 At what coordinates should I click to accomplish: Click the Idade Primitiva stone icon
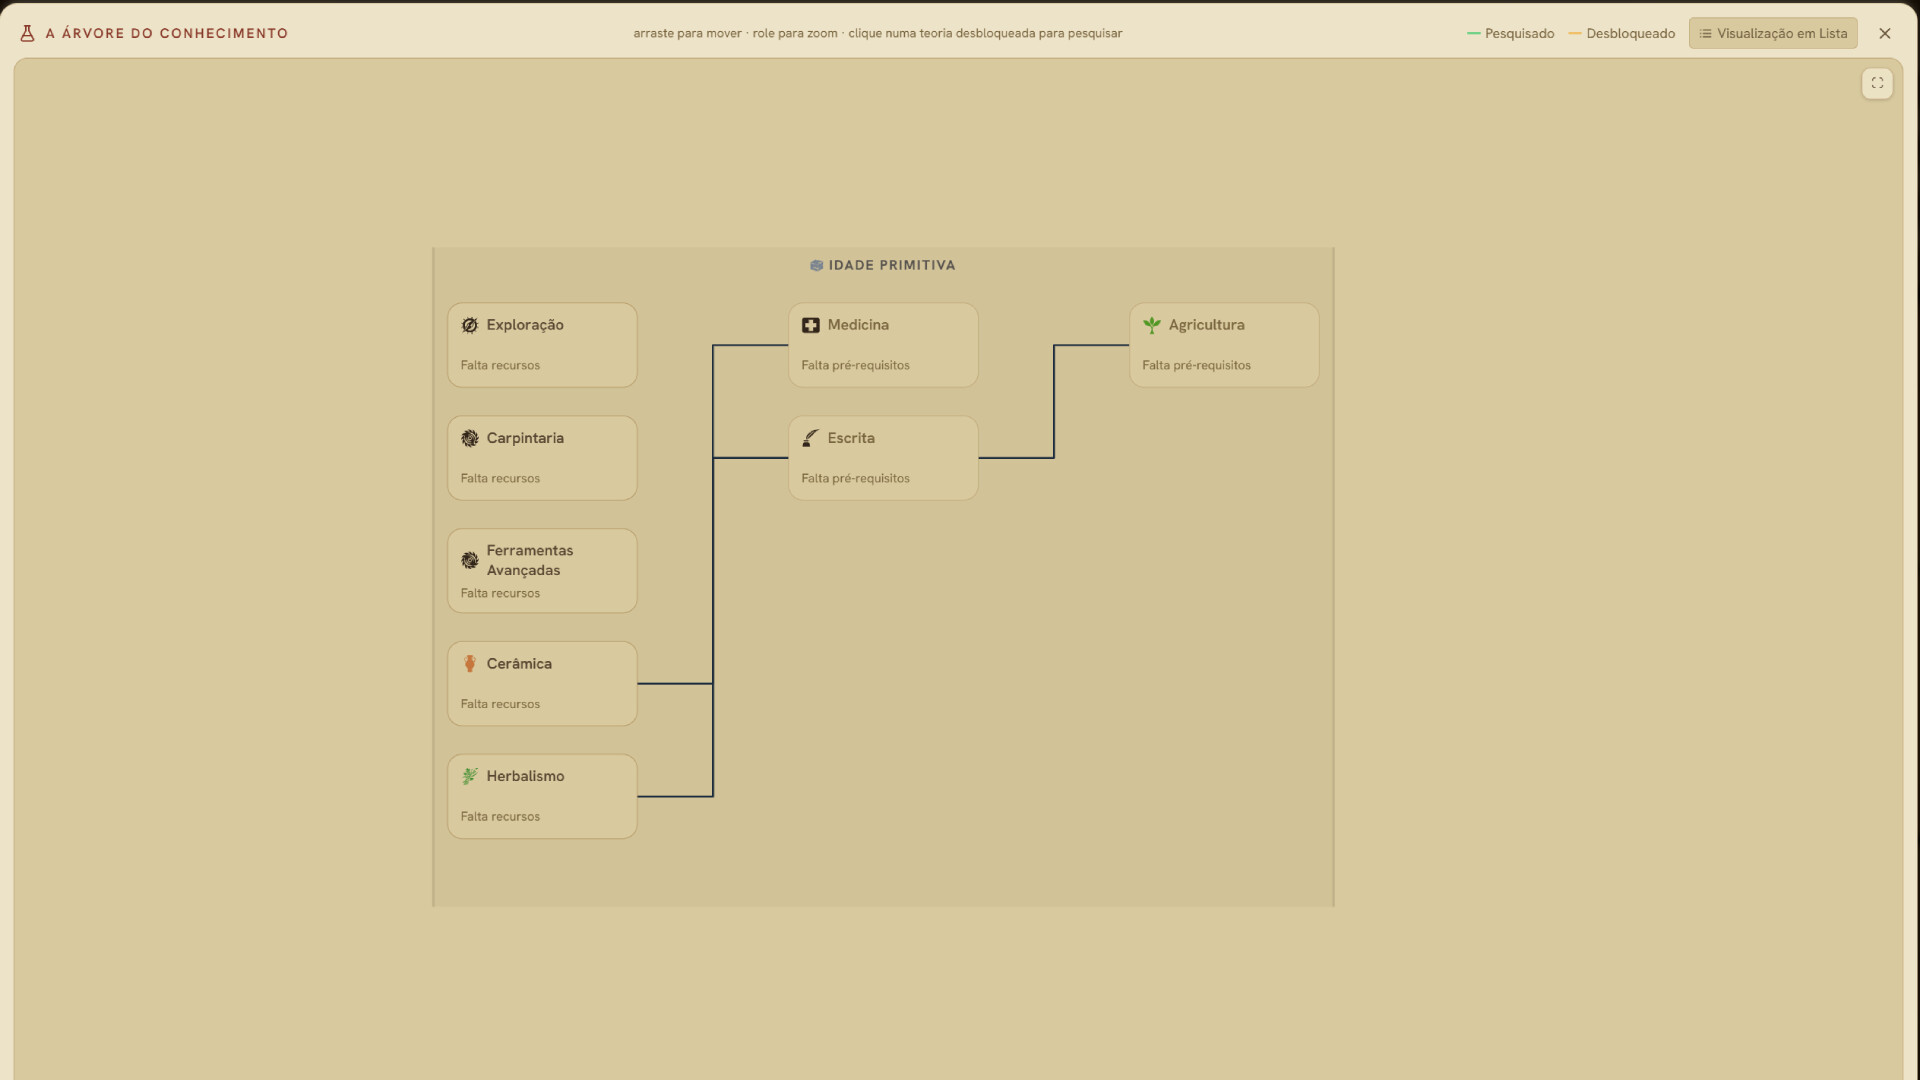tap(816, 265)
